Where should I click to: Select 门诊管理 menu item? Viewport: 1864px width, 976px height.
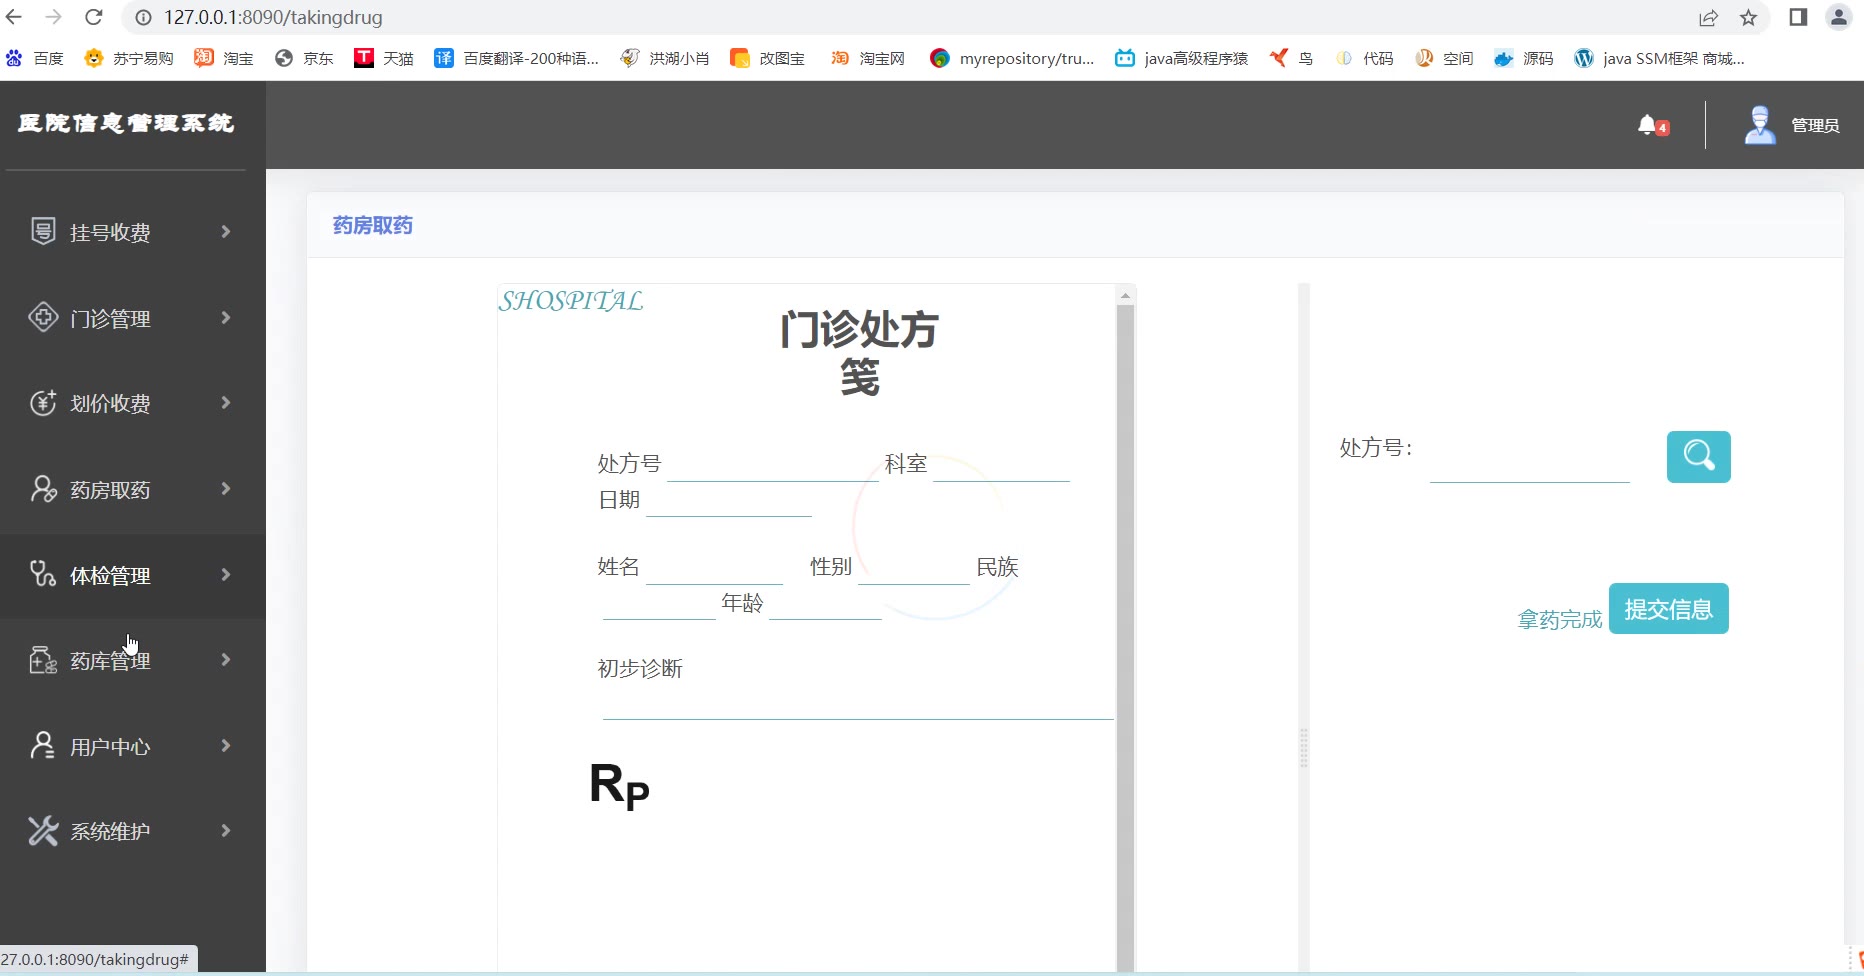point(132,318)
